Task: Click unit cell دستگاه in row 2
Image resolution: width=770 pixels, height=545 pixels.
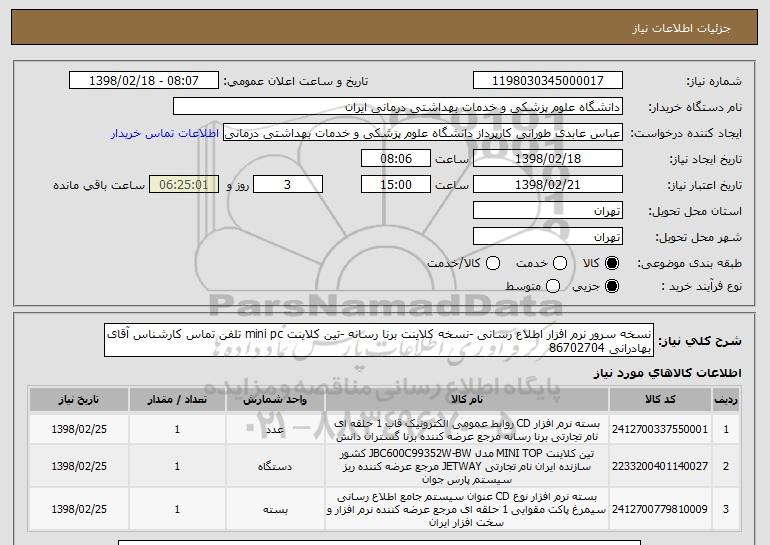Action: point(275,466)
